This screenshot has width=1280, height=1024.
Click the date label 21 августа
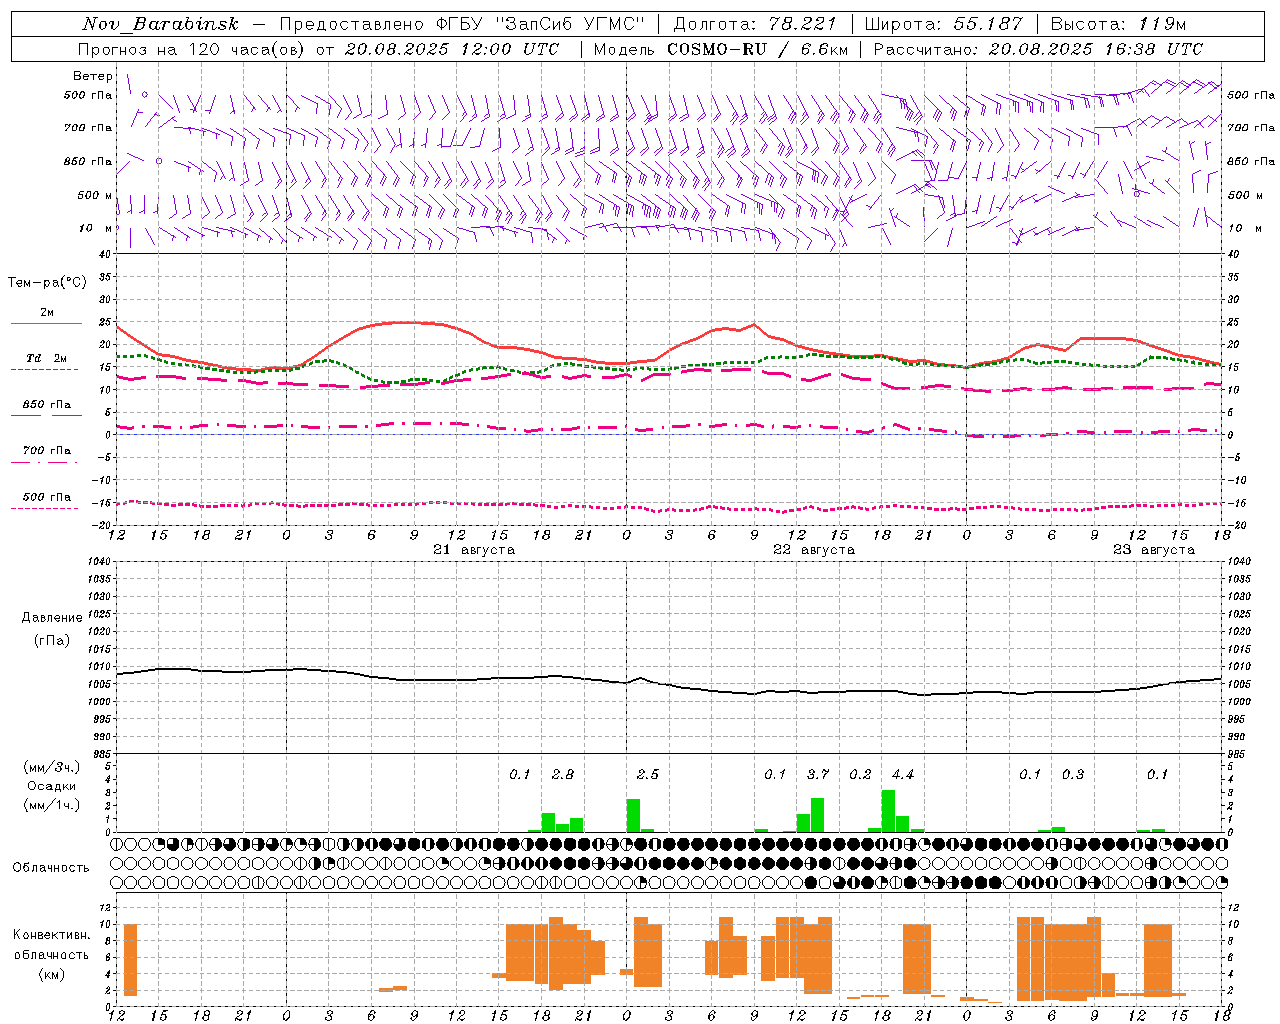click(x=474, y=550)
